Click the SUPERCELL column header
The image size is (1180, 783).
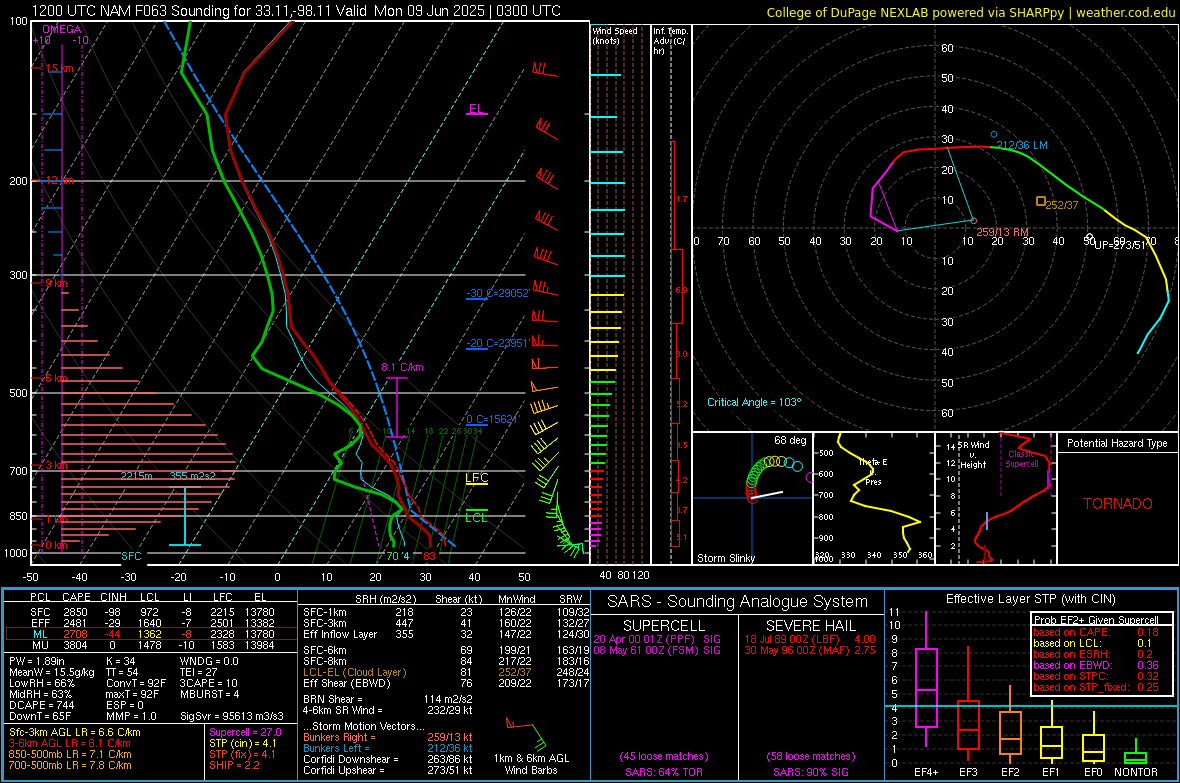[664, 626]
